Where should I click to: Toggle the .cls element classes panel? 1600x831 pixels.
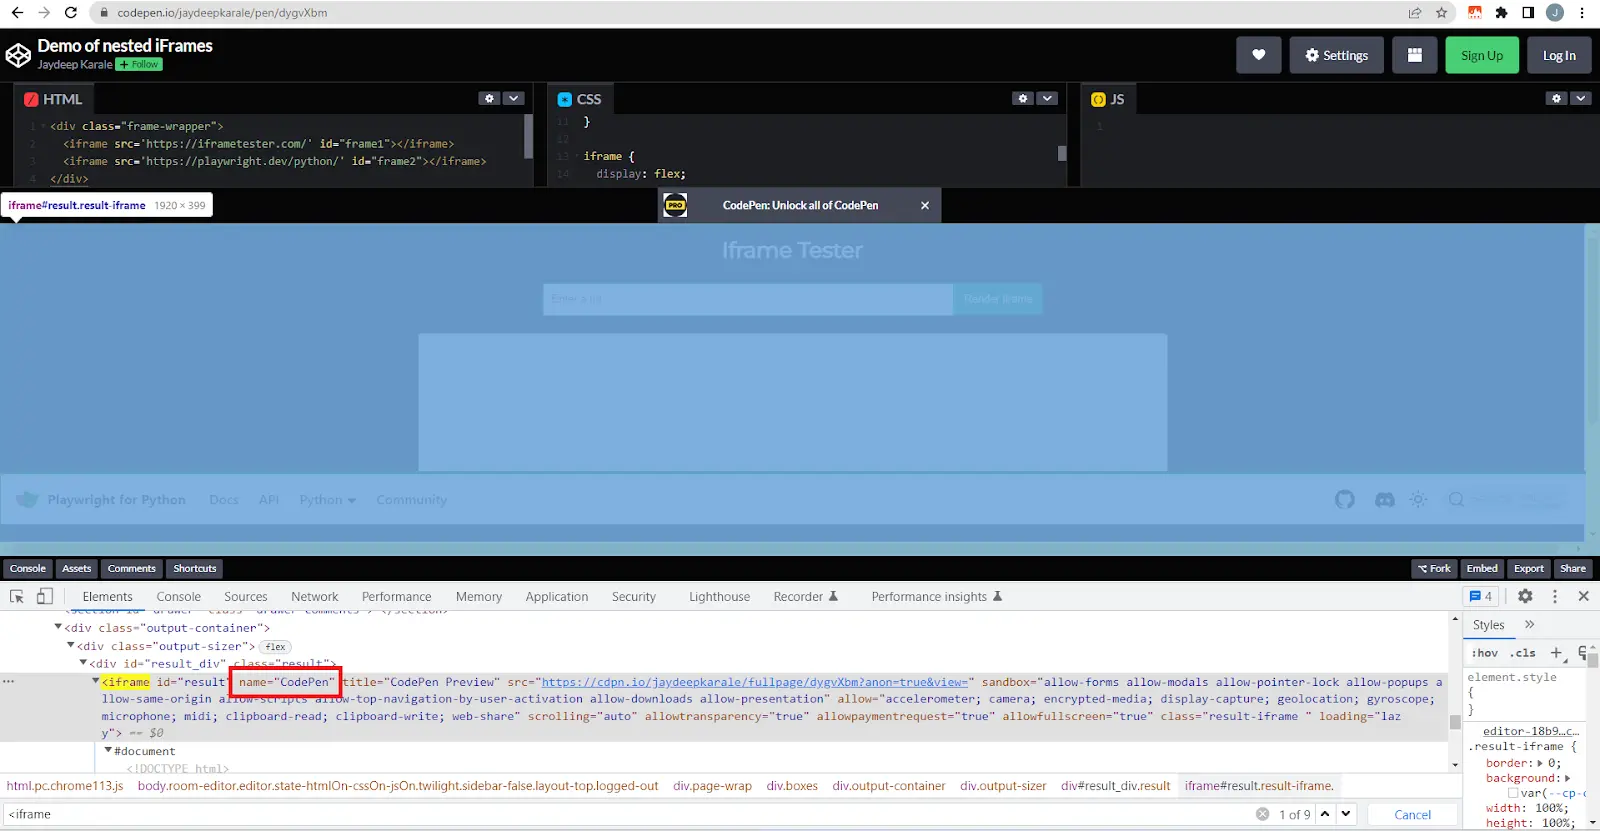coord(1523,653)
